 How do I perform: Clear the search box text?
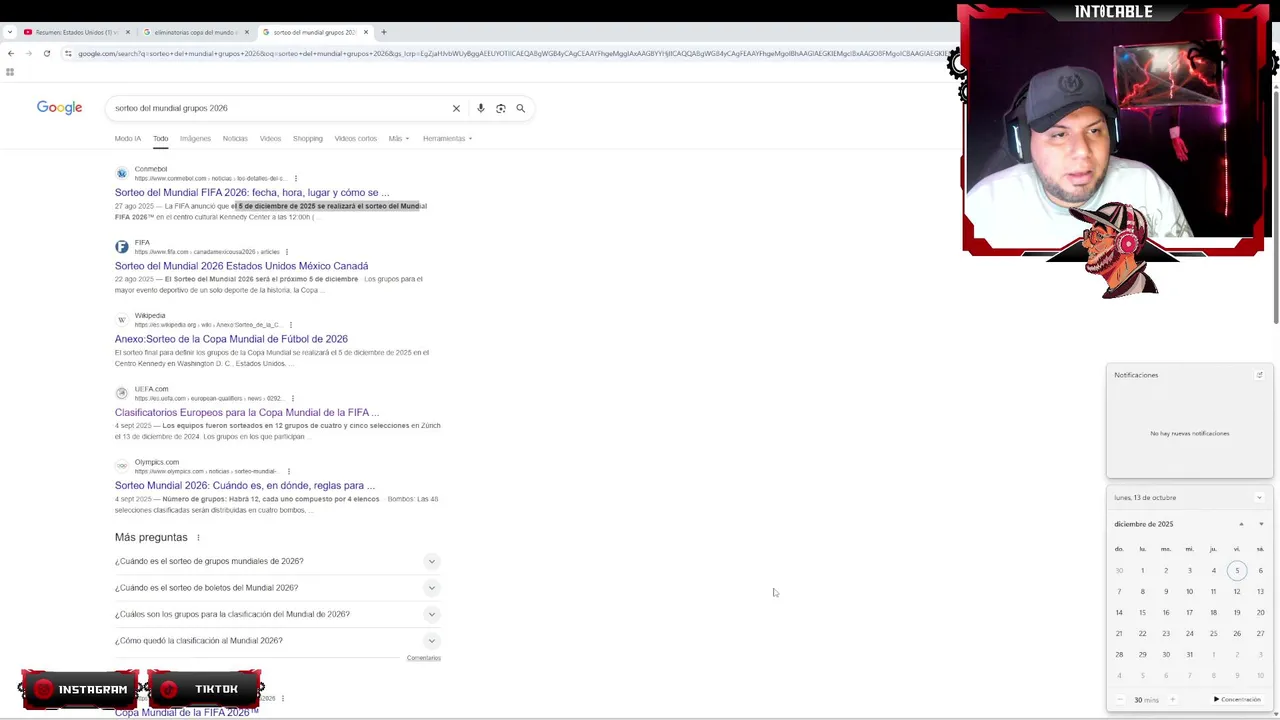click(x=456, y=108)
